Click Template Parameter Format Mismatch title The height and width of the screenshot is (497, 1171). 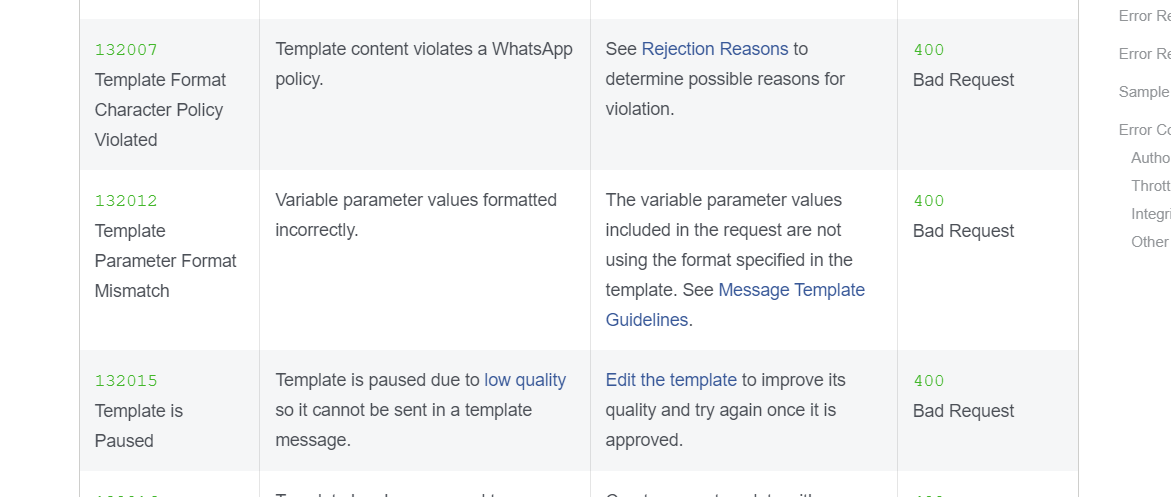(x=165, y=261)
